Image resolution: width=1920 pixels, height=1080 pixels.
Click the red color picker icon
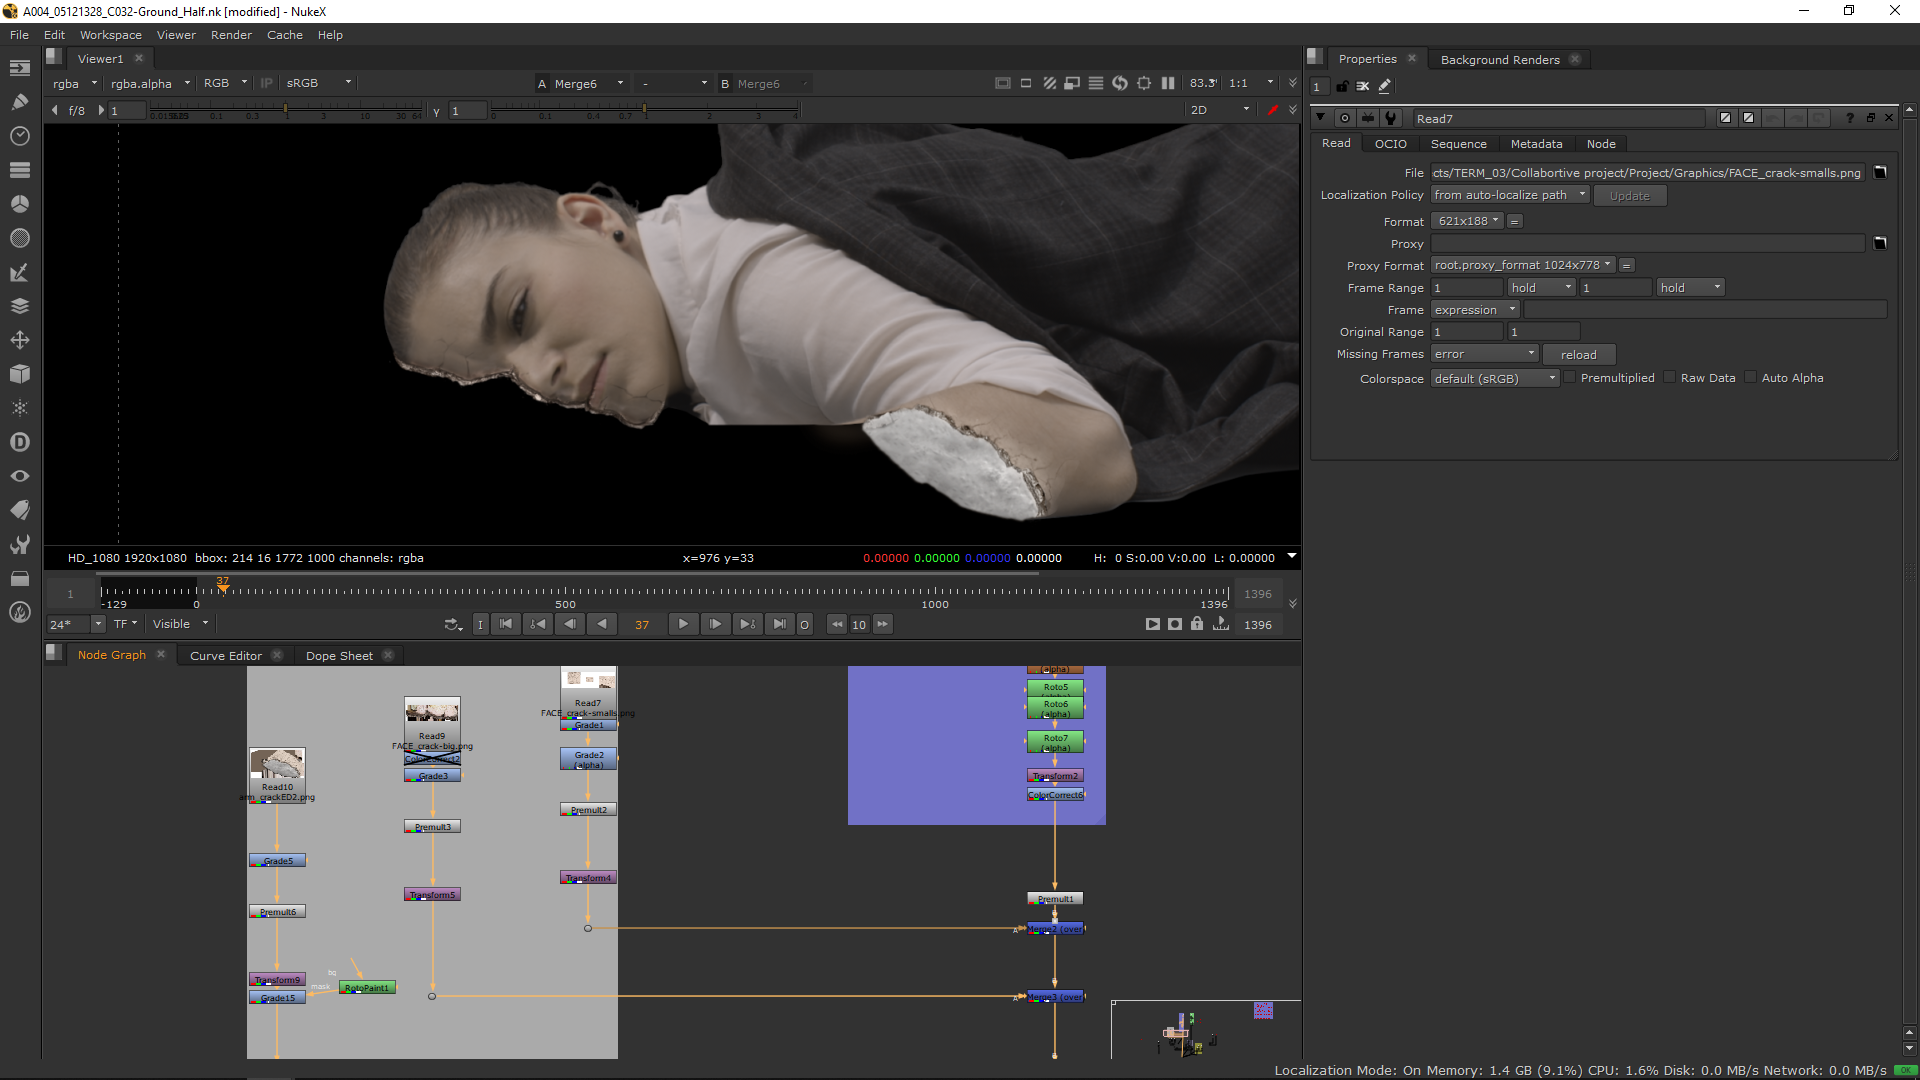pyautogui.click(x=1272, y=110)
